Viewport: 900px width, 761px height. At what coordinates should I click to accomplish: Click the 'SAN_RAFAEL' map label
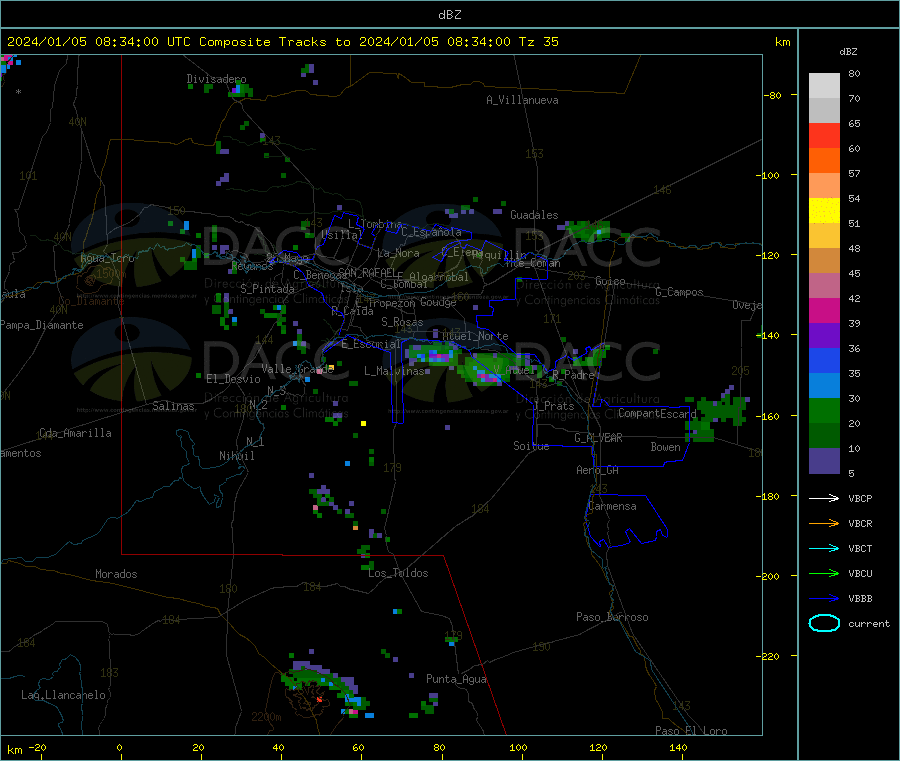click(367, 273)
